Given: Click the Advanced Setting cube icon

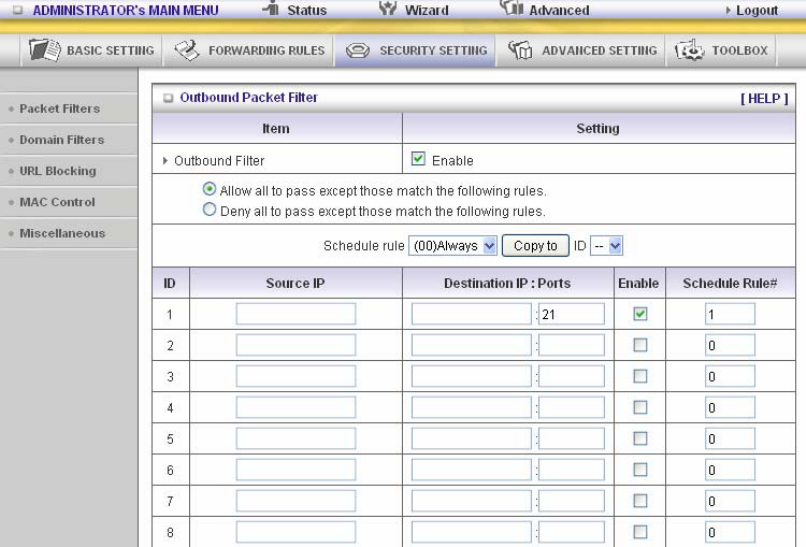Looking at the screenshot, I should [520, 50].
